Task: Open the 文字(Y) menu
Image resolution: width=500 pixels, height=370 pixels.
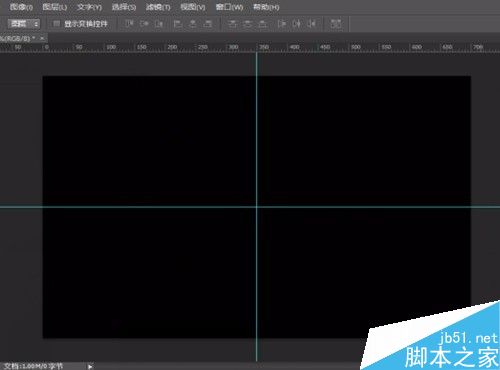Action: [89, 7]
